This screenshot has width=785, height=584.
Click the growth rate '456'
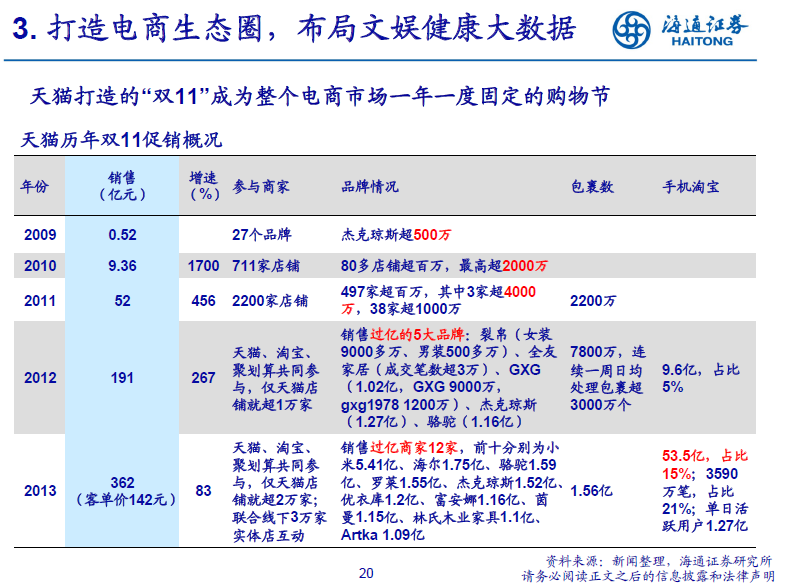[x=203, y=301]
